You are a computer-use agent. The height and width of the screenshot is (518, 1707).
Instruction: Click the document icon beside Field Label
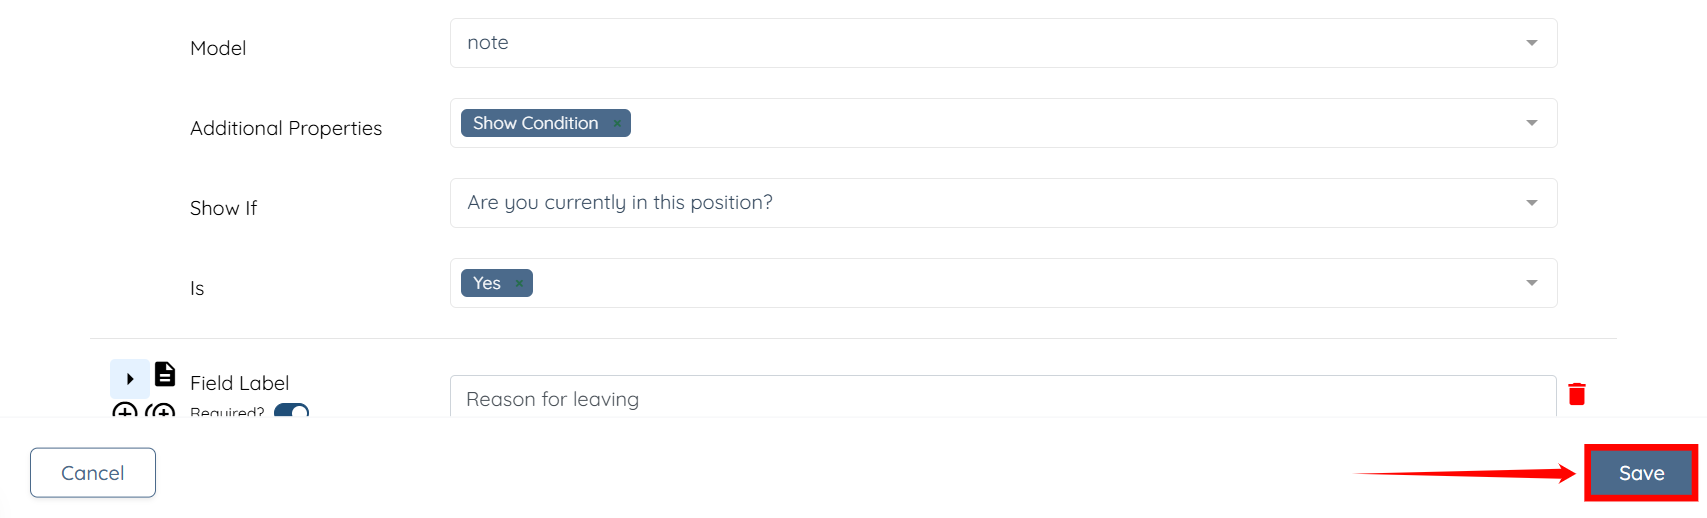click(x=165, y=374)
